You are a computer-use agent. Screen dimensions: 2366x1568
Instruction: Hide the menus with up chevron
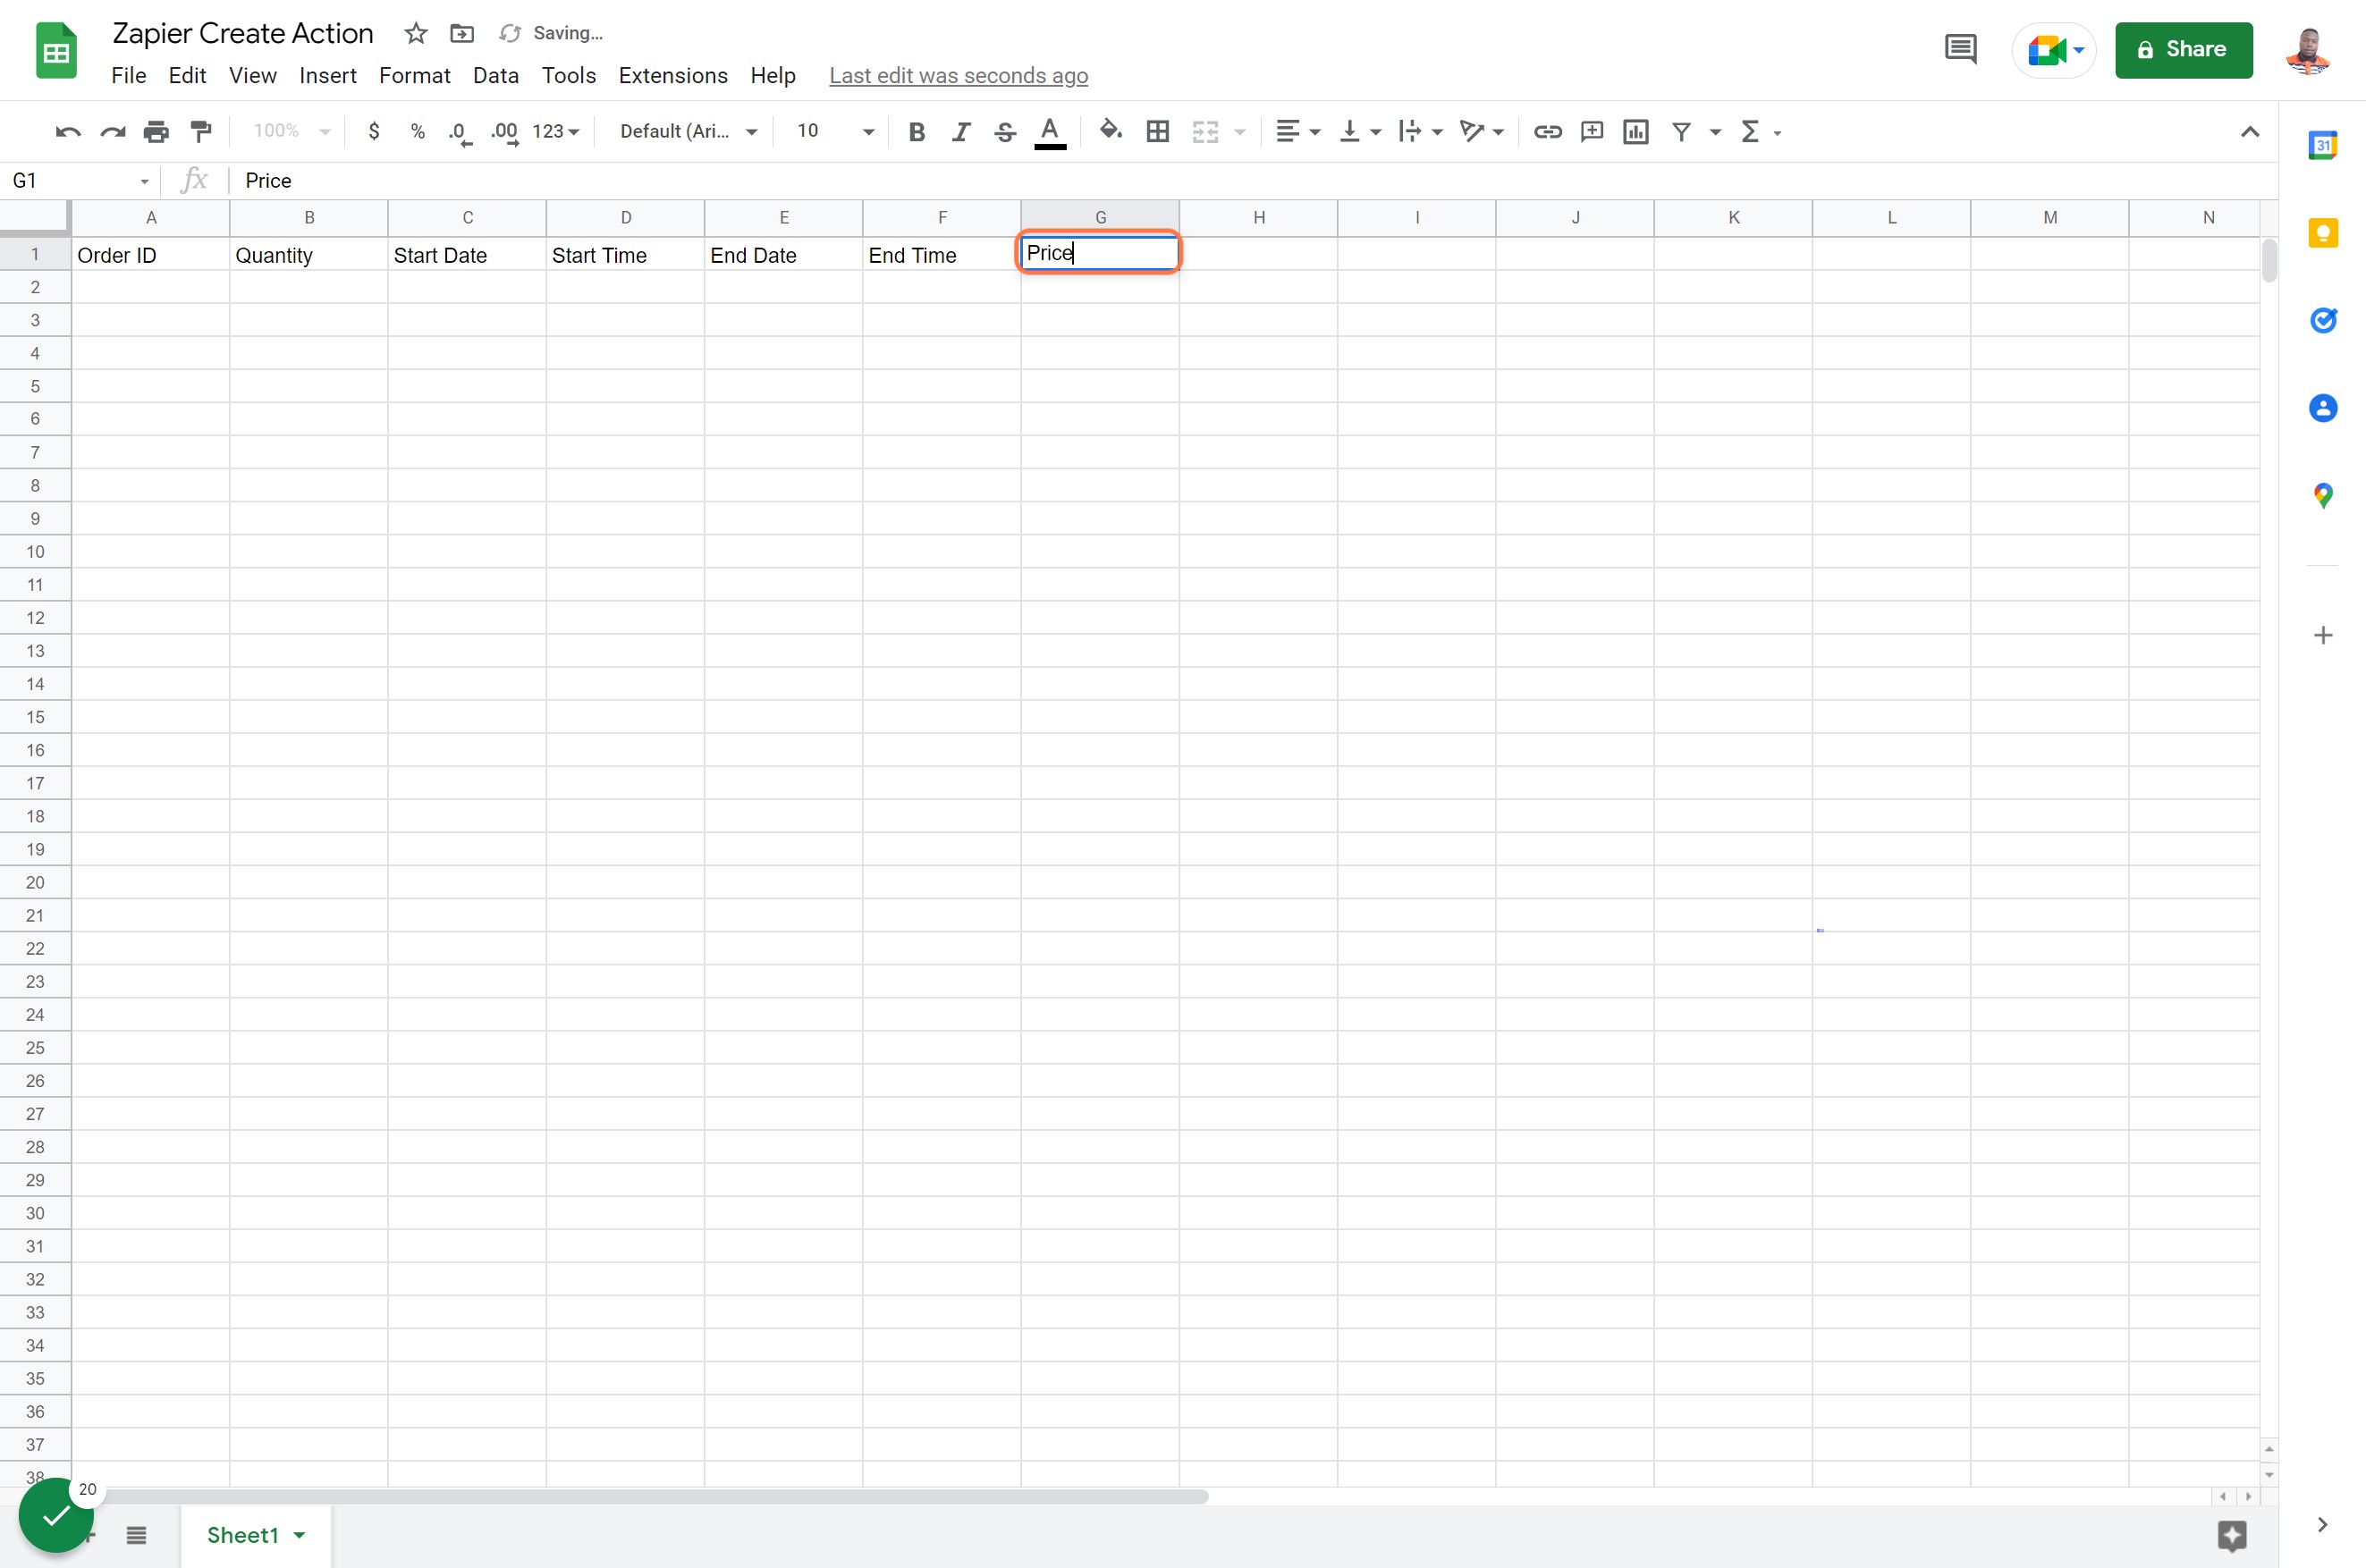point(2249,131)
